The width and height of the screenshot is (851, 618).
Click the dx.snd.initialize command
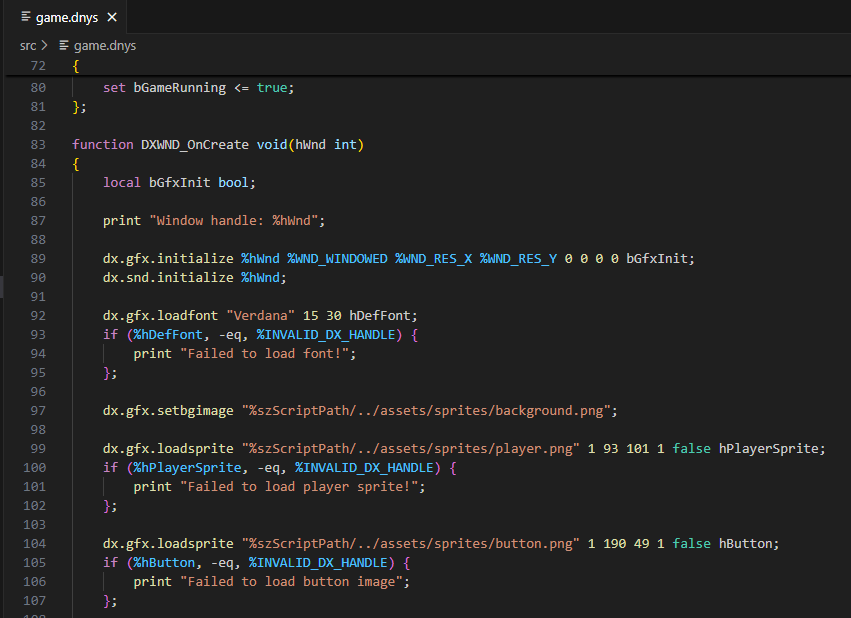[x=167, y=278]
